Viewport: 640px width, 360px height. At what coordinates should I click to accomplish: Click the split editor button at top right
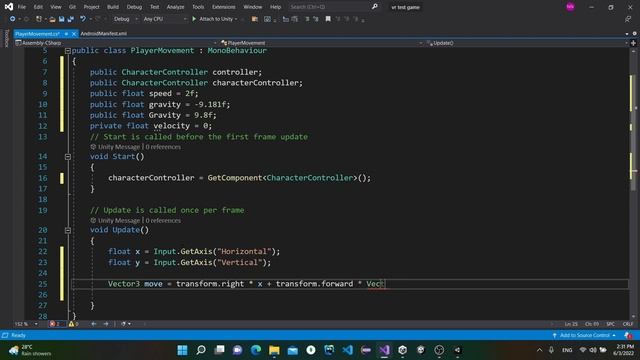[x=633, y=43]
